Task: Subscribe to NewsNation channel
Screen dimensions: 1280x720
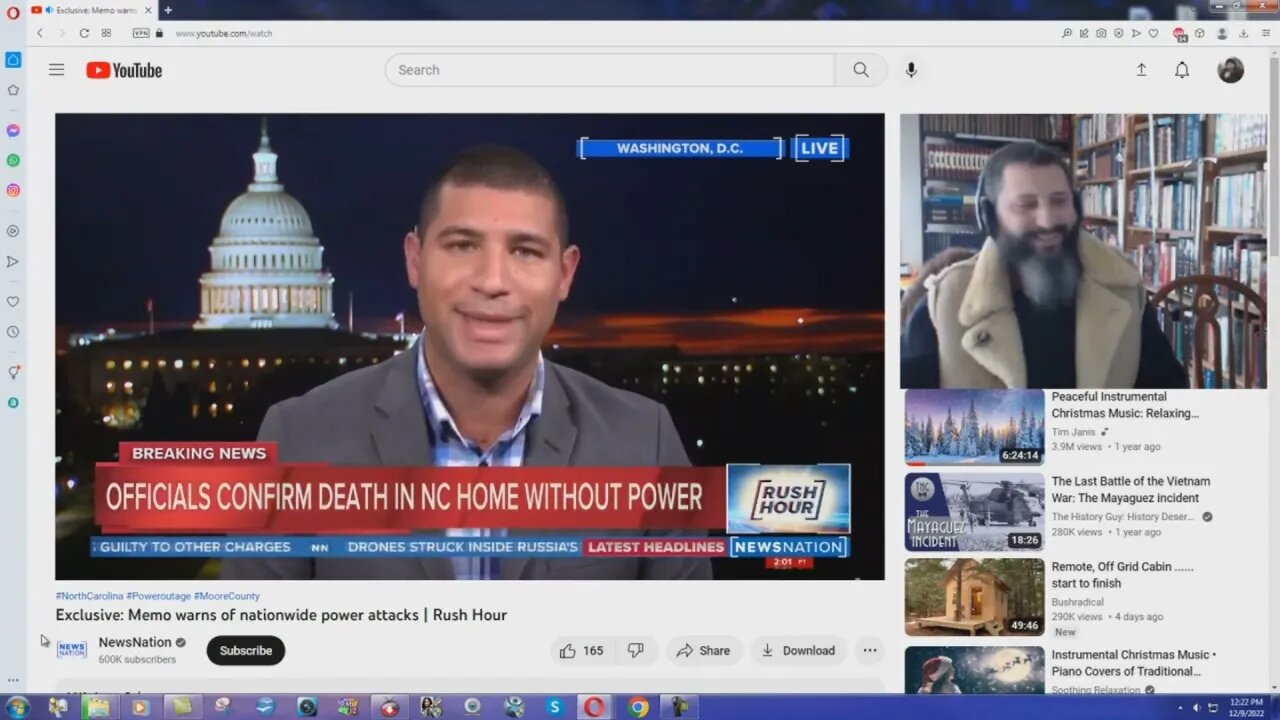Action: (x=246, y=650)
